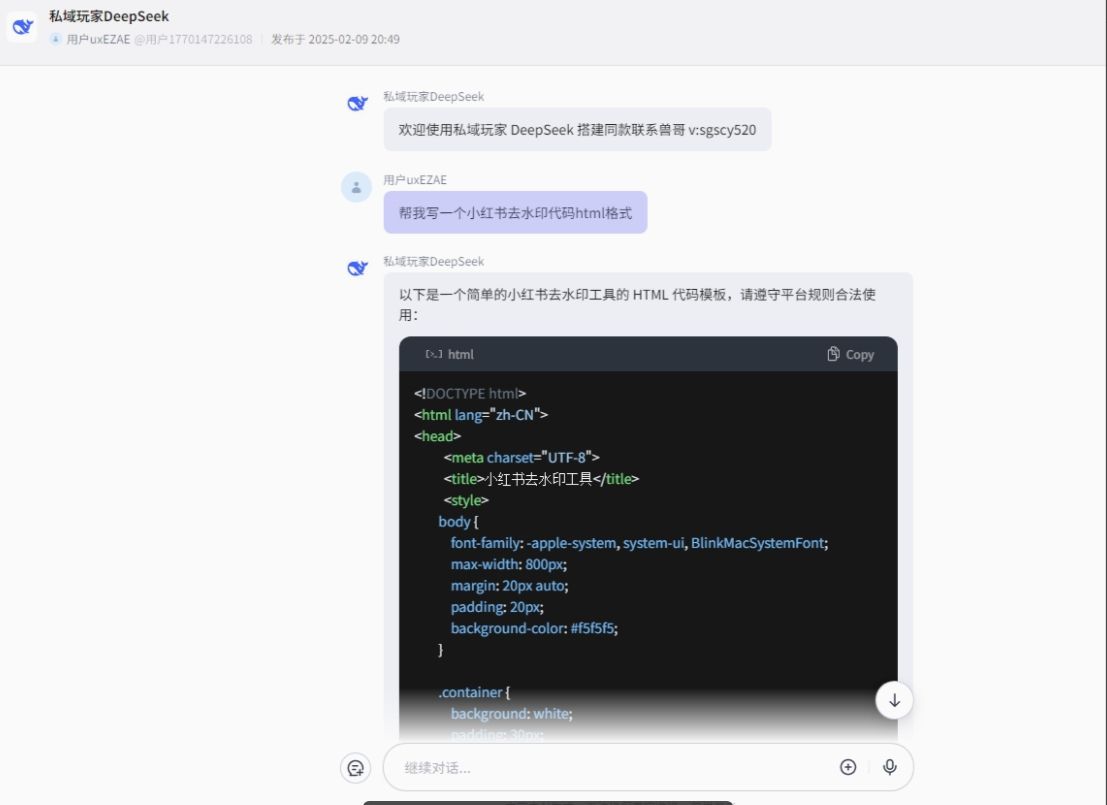Viewport: 1107px width, 805px height.
Task: Click the @用户1770147226108 handle
Action: (x=193, y=40)
